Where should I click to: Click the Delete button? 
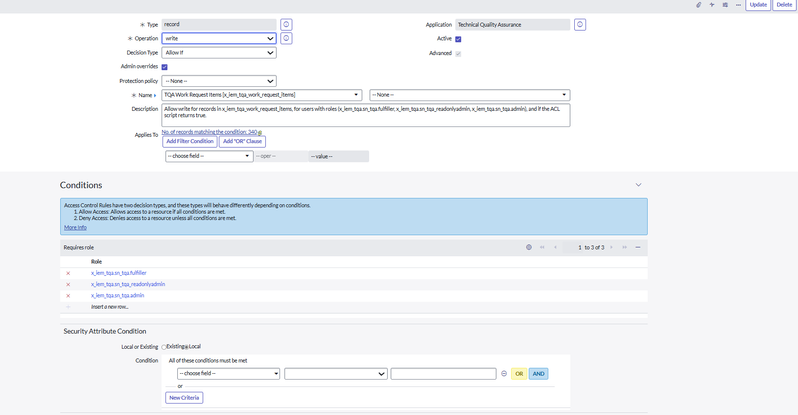[x=784, y=5]
